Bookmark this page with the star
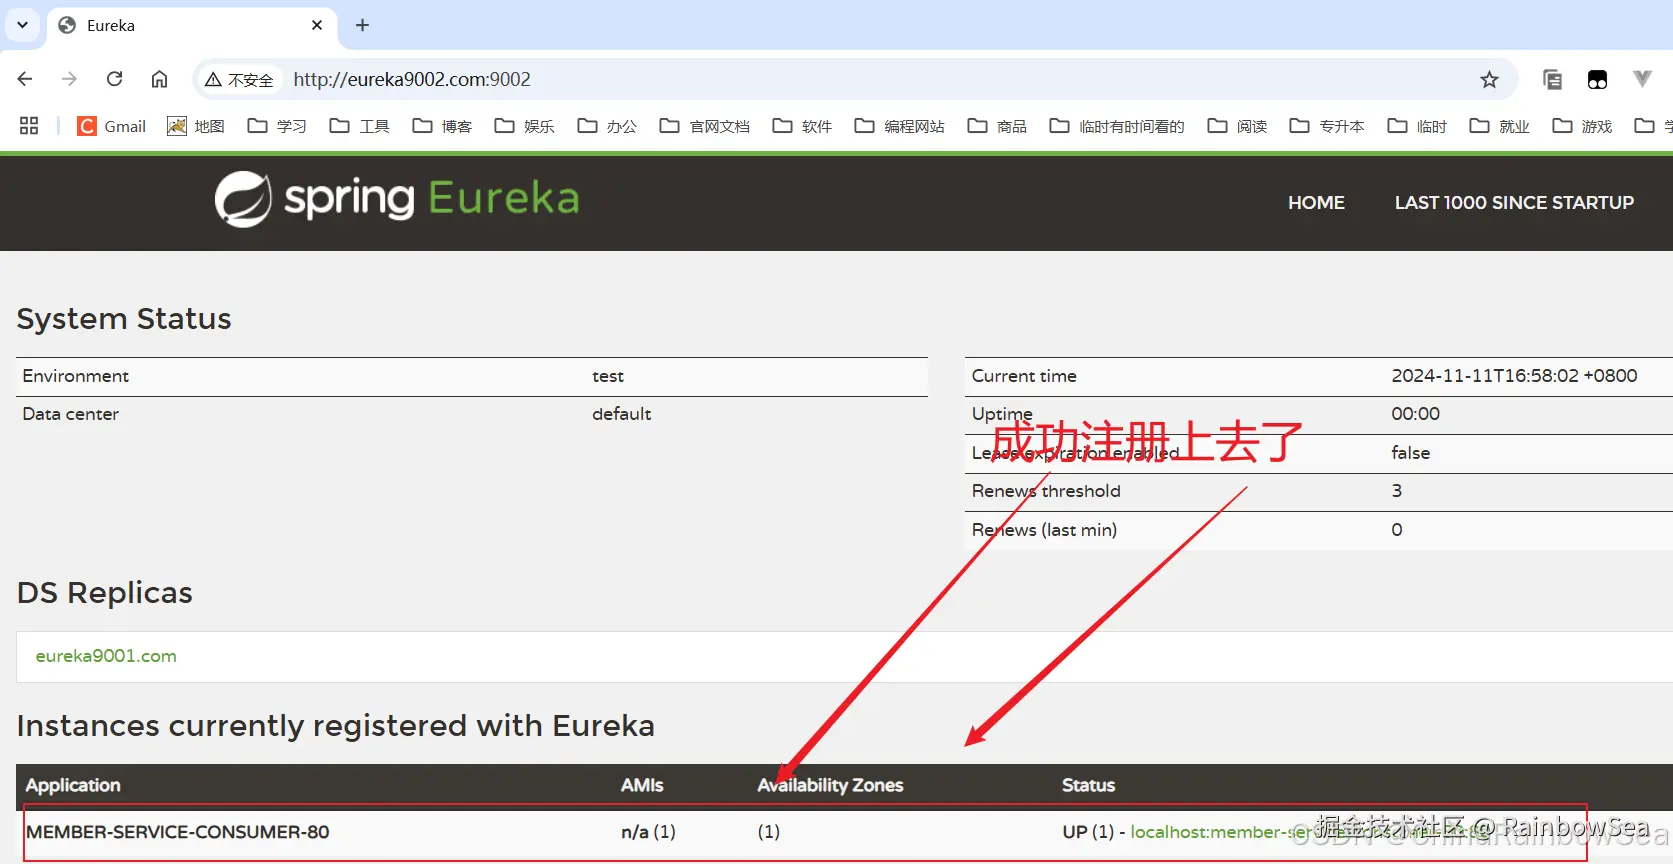The width and height of the screenshot is (1673, 864). tap(1489, 79)
